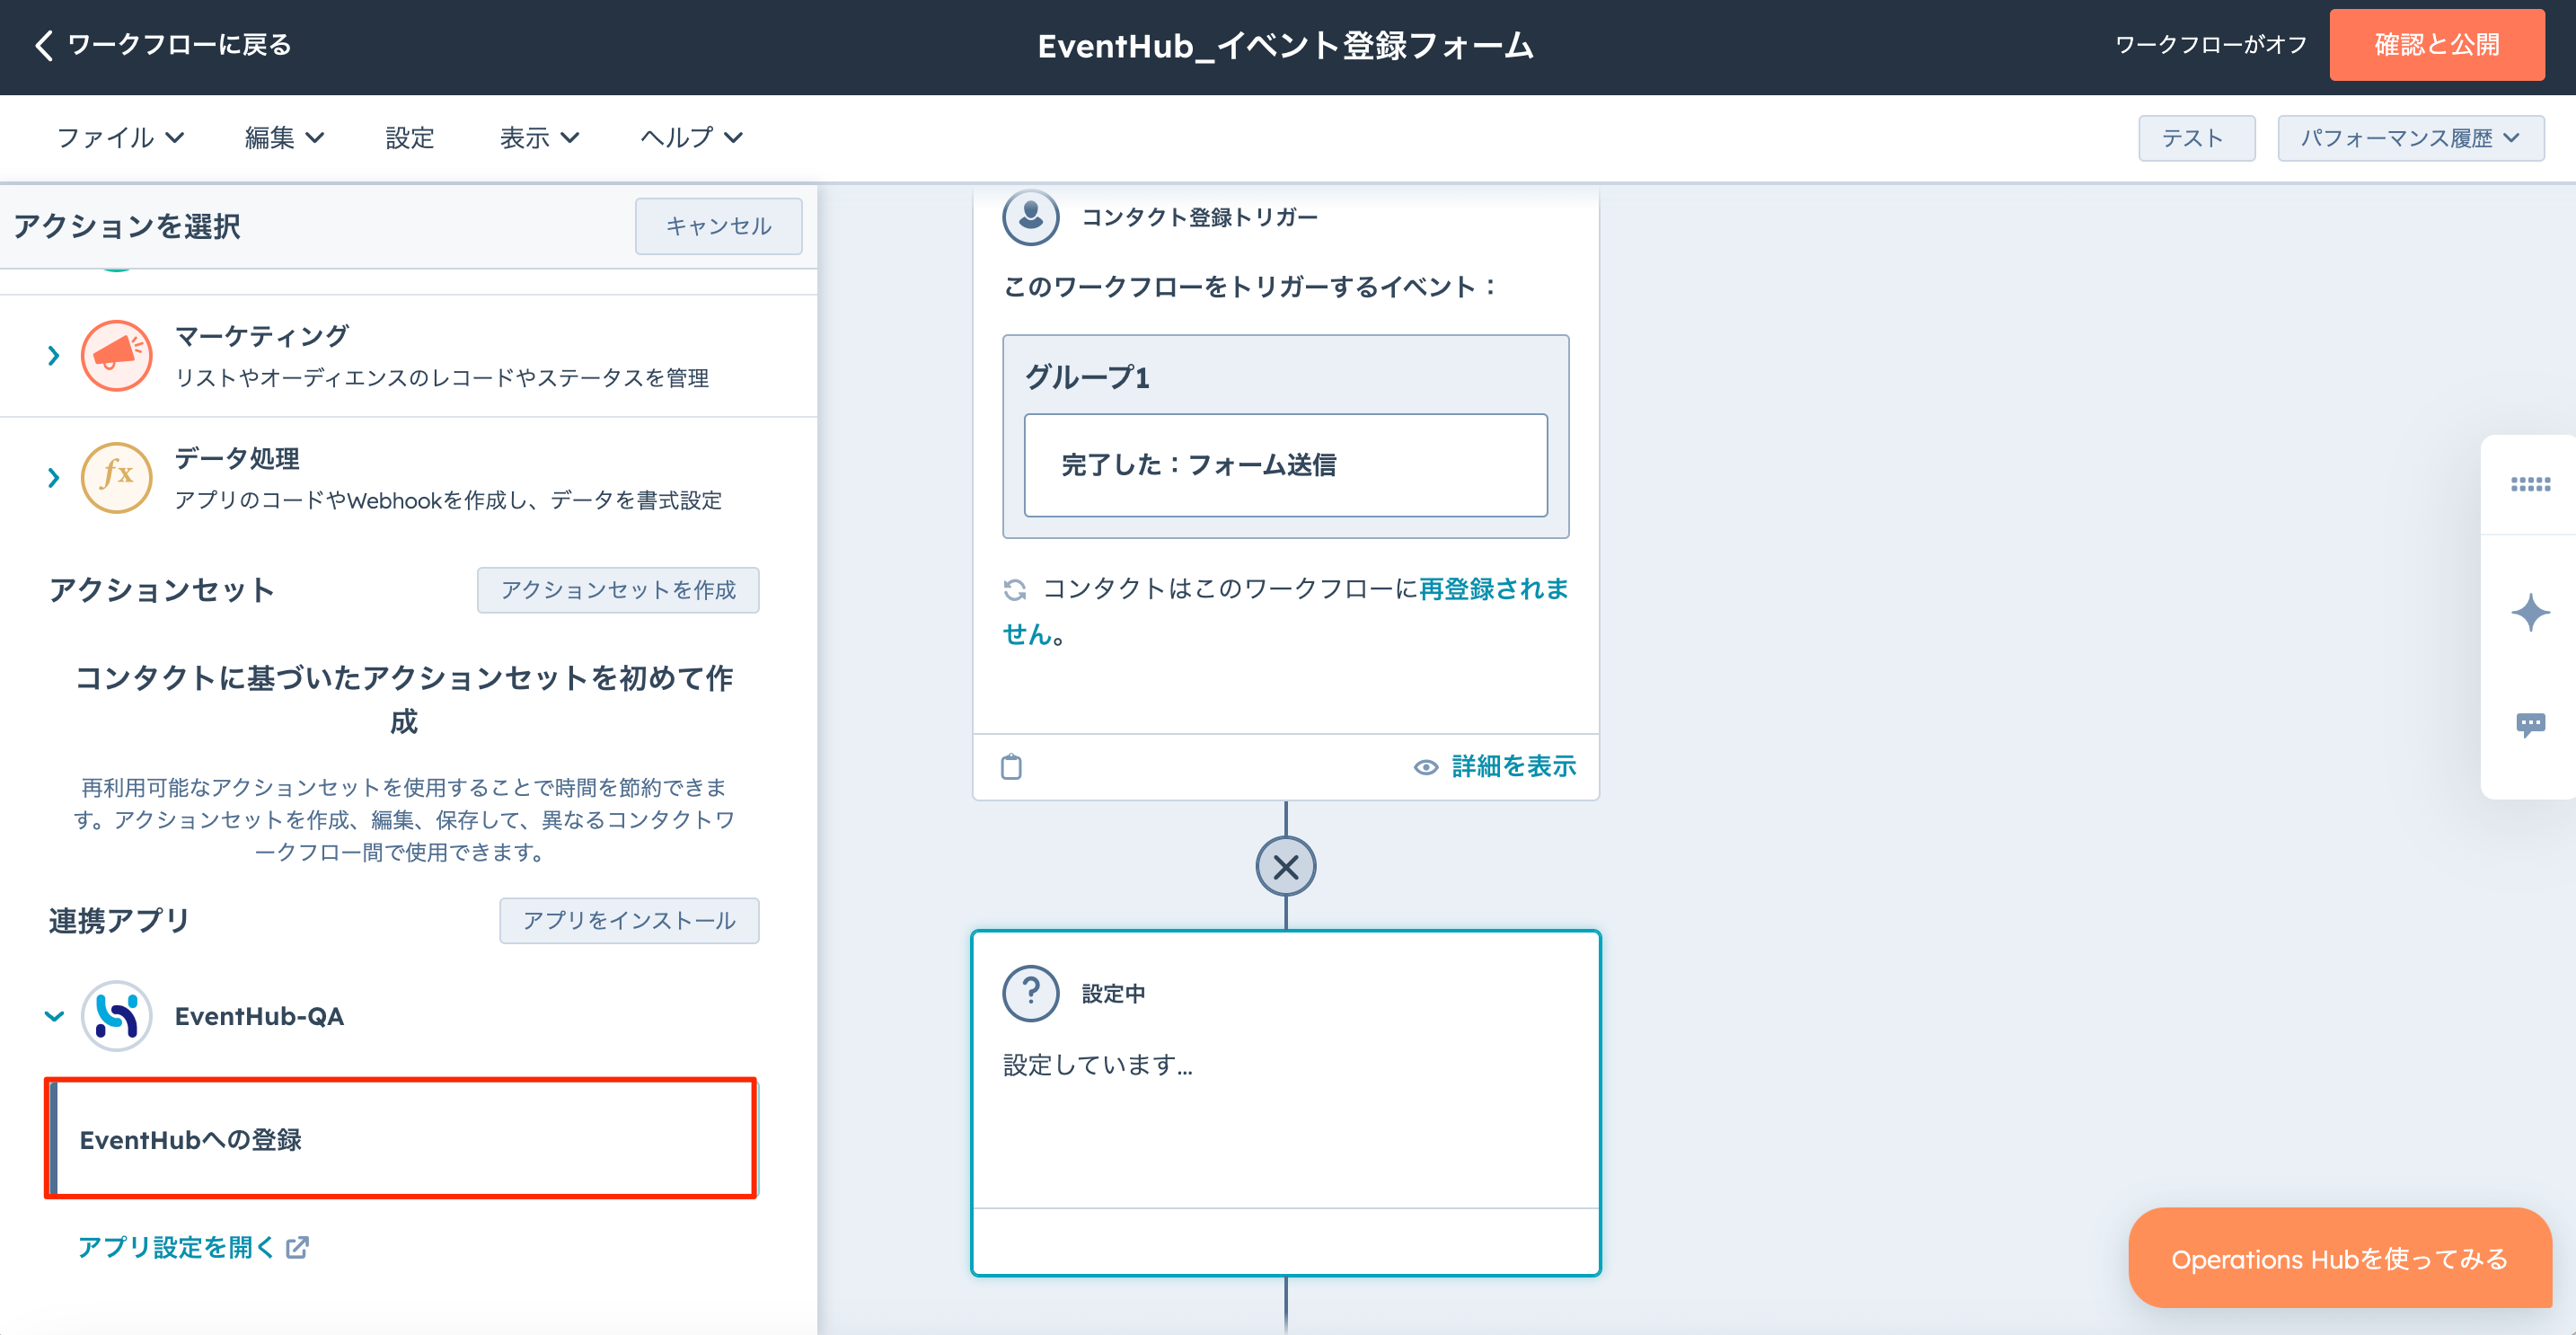
Task: Click the ワークフローがオフ status text
Action: click(2210, 45)
